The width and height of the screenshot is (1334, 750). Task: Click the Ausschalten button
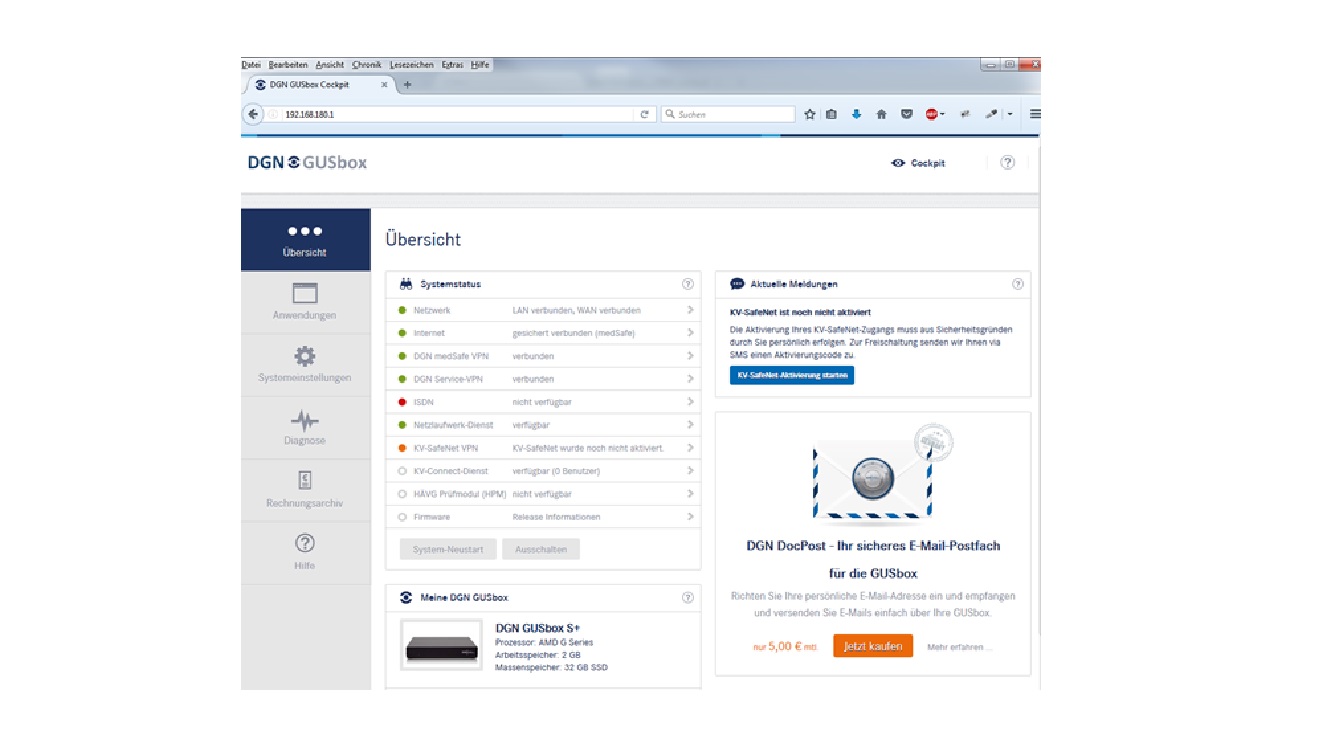[x=541, y=550]
